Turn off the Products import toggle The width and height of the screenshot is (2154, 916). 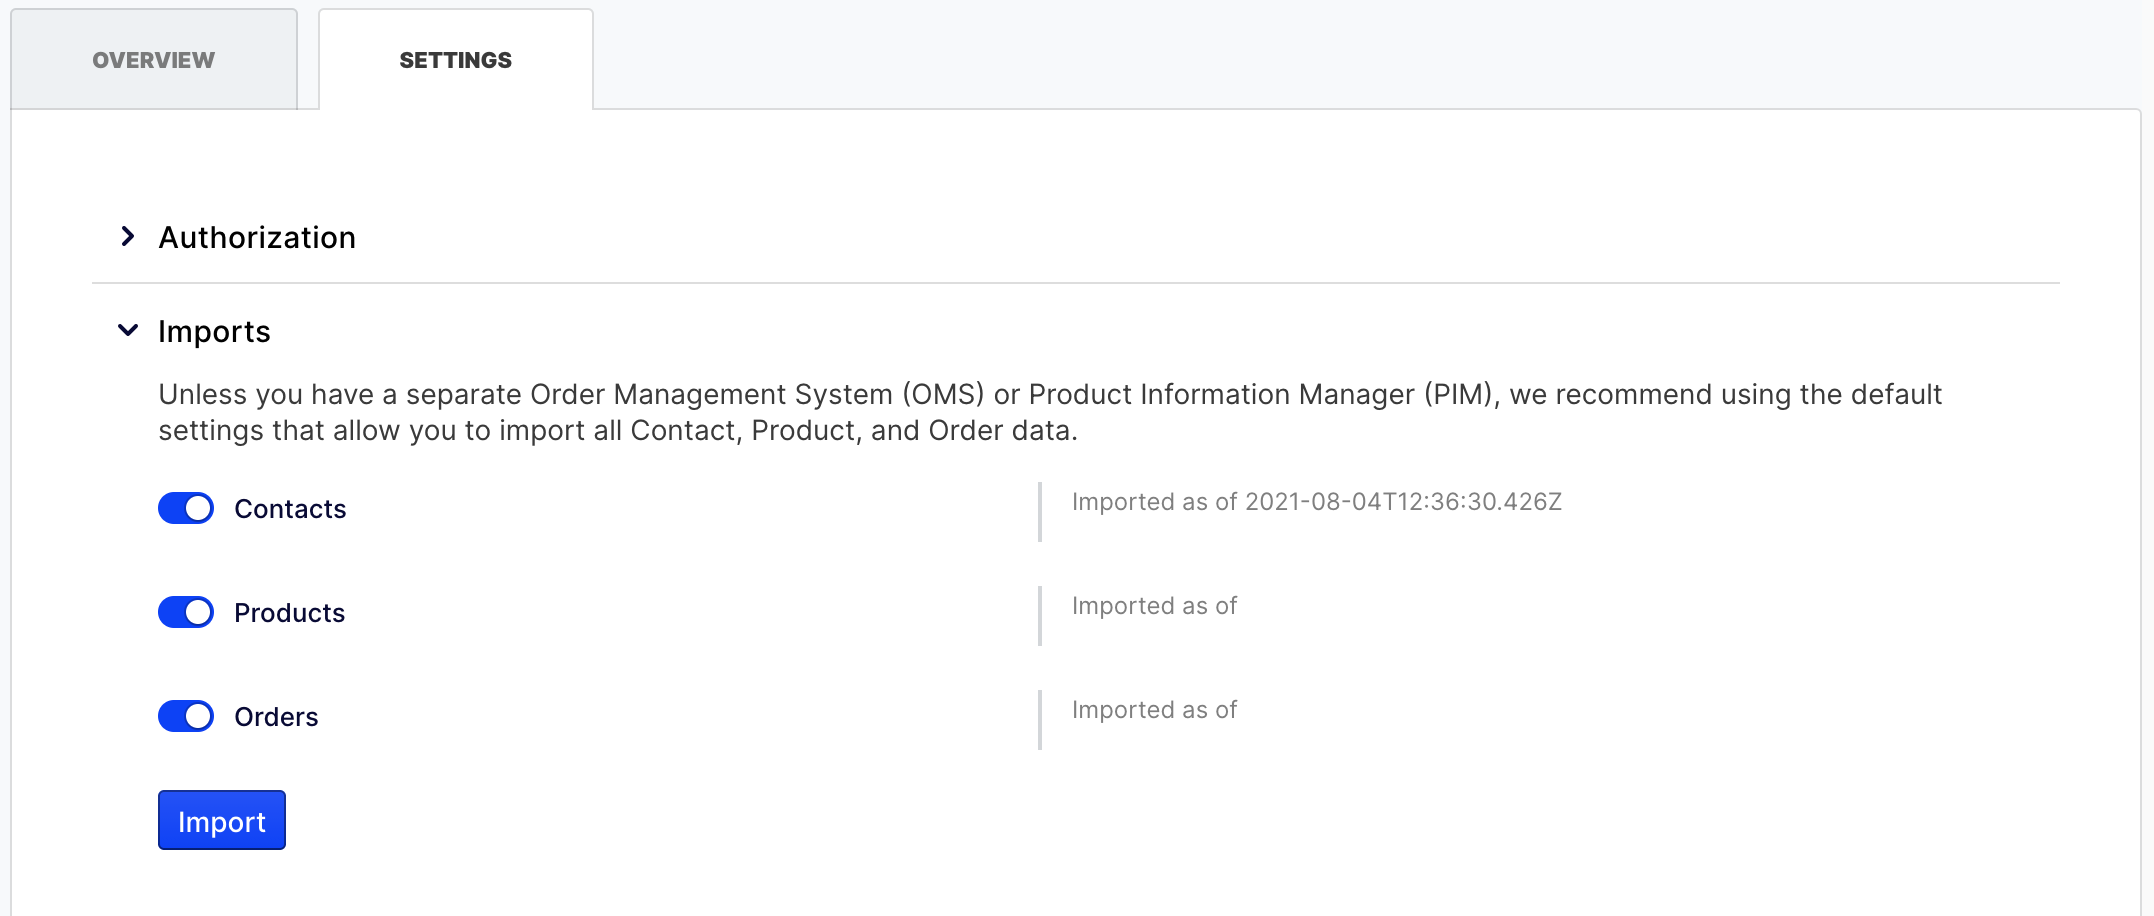(186, 613)
